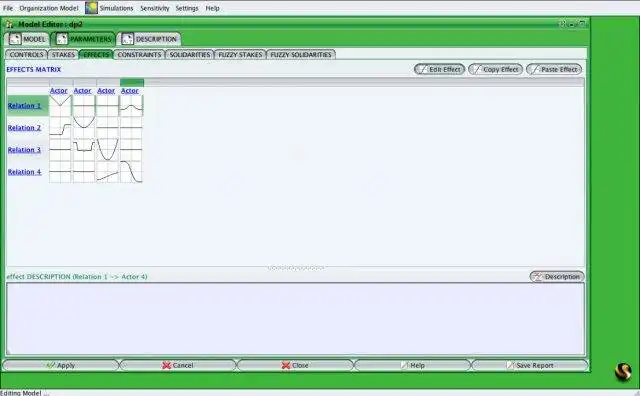Click the MODEL tab's icon

click(15, 39)
